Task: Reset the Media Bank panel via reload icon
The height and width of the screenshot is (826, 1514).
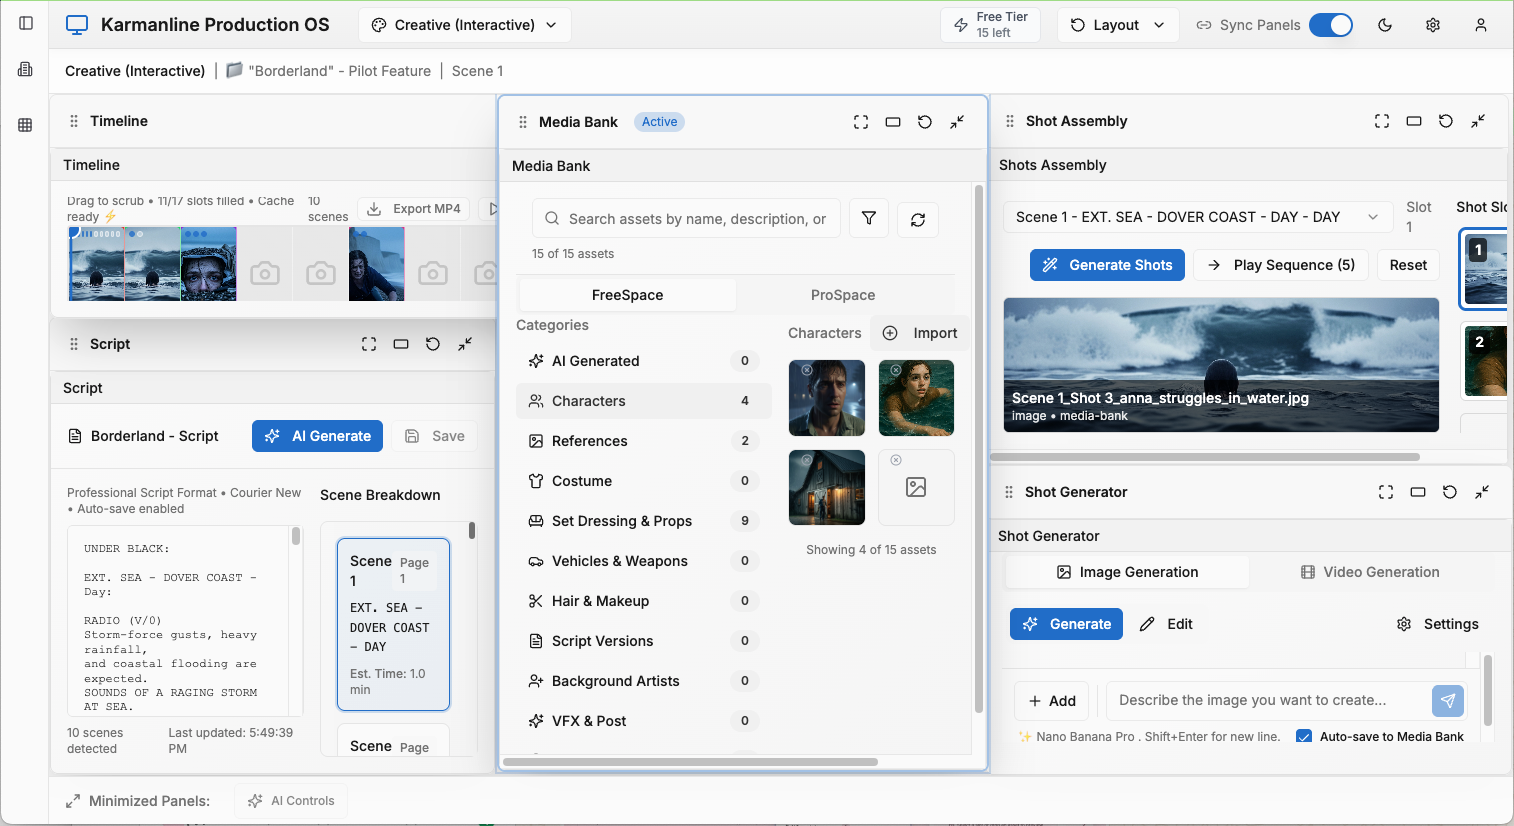Action: tap(925, 121)
